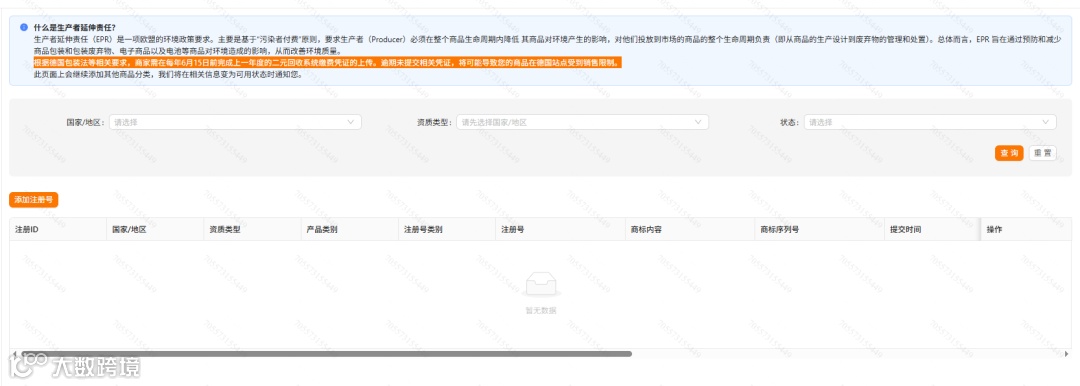Click the 暂无数据 placeholder text
Viewport: 1080px width, 386px height.
541,310
